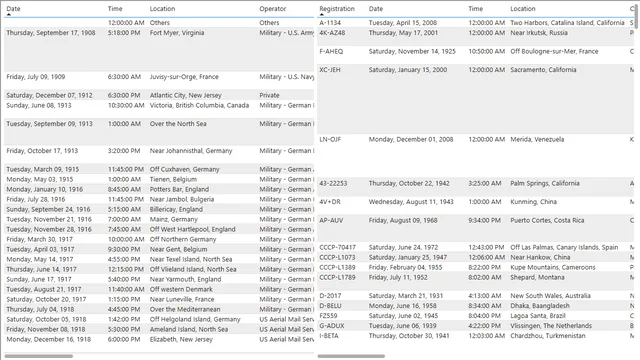This screenshot has height=360, width=640.
Task: Click the Operator column header
Action: coord(273,9)
